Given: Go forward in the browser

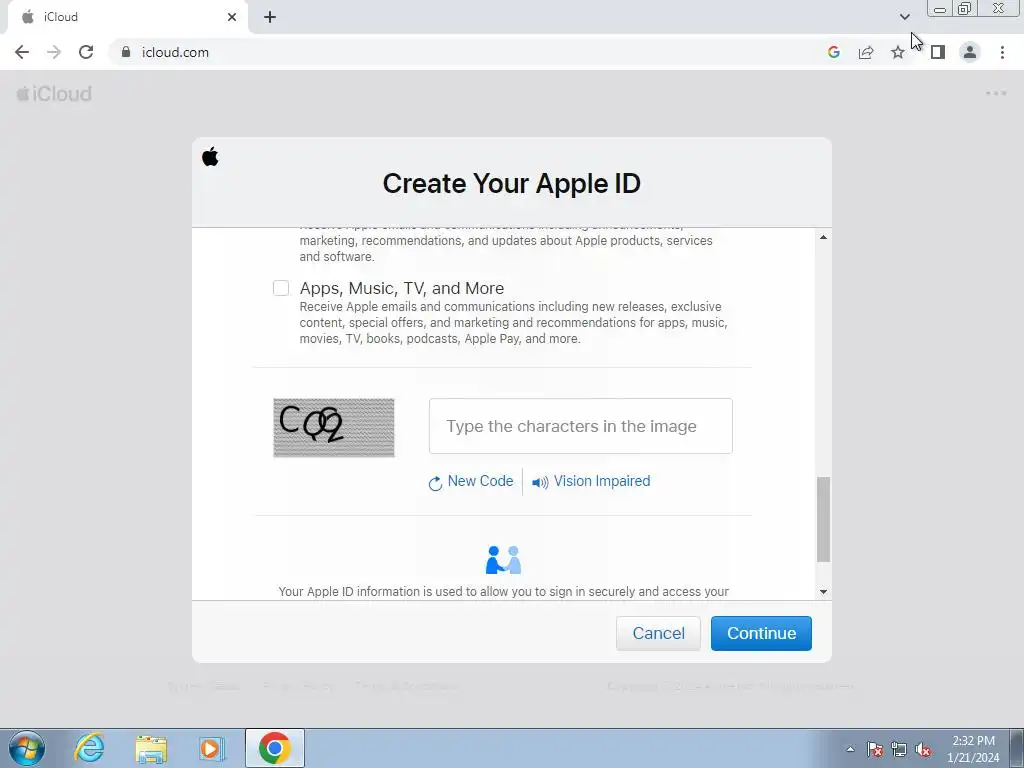Looking at the screenshot, I should [54, 52].
